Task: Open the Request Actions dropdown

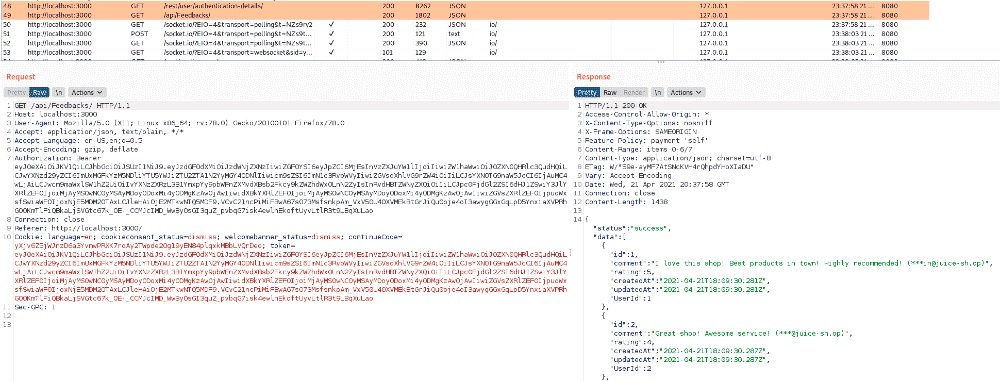Action: pyautogui.click(x=86, y=93)
